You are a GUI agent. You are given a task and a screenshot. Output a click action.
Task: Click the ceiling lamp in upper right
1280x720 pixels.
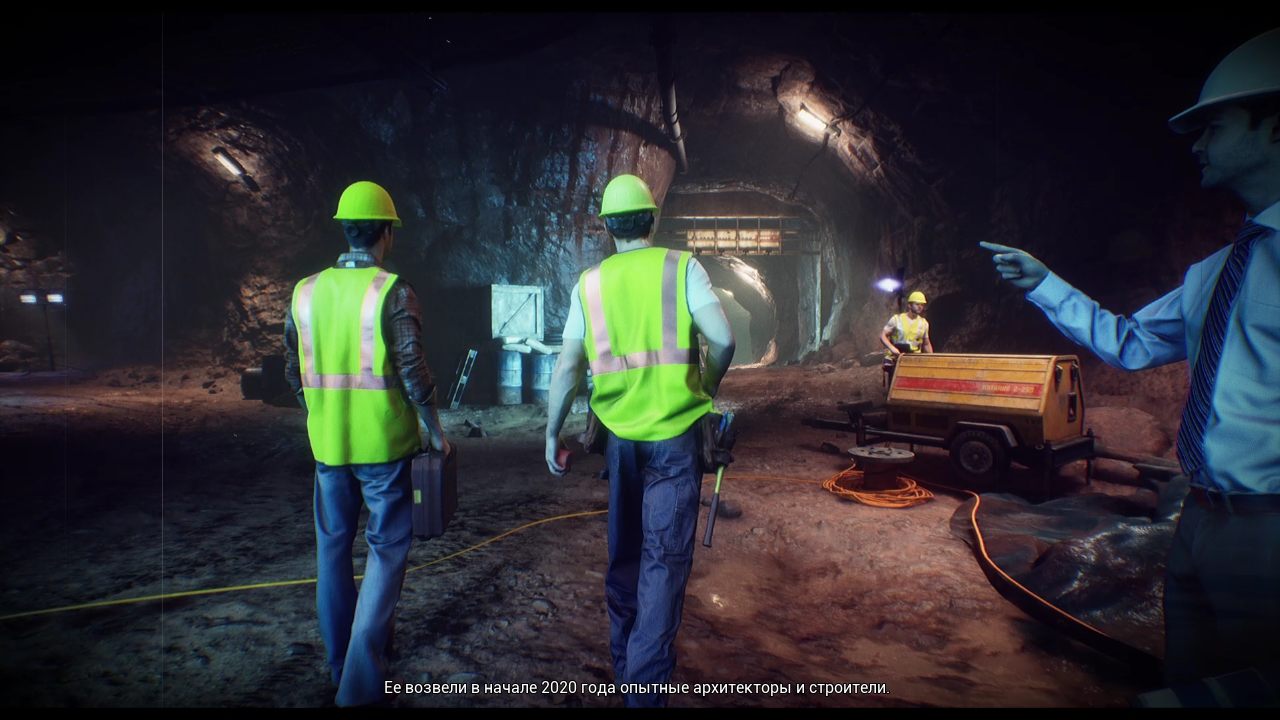811,120
